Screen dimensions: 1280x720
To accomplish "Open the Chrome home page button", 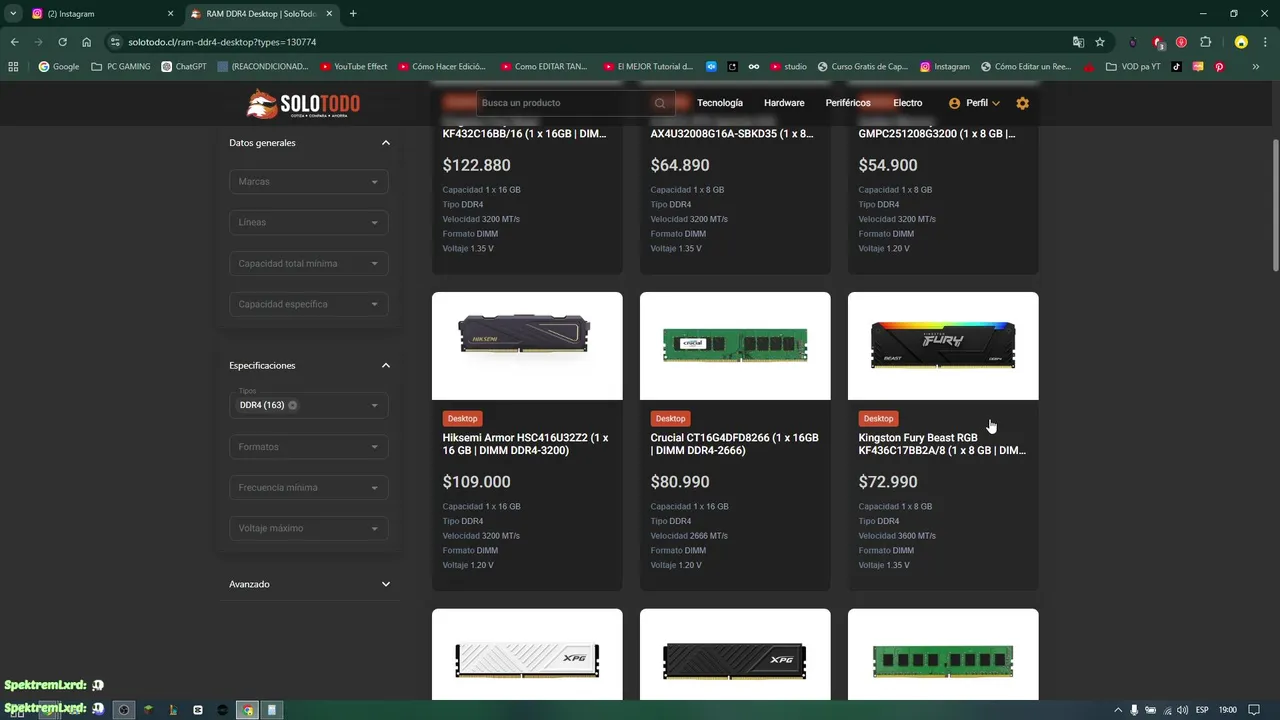I will pos(87,42).
